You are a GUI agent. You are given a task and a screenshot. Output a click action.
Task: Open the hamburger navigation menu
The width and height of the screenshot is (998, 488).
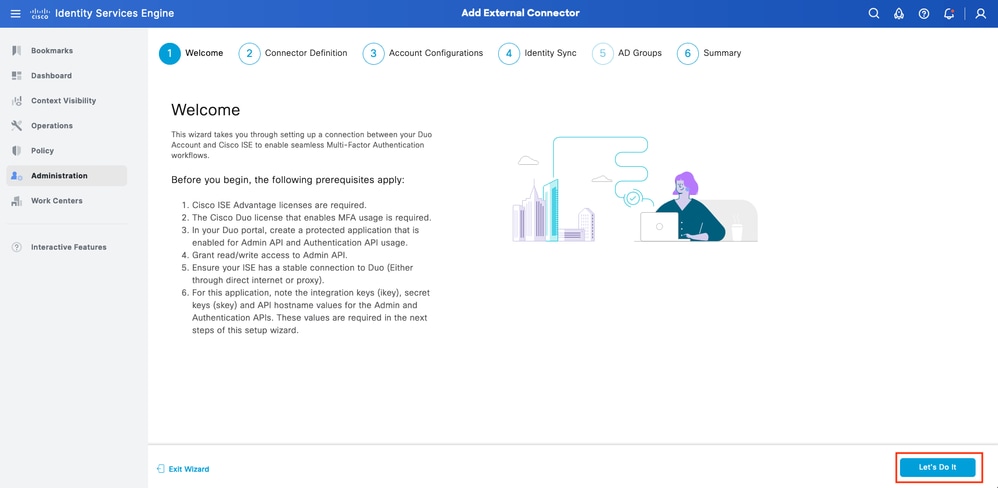(x=16, y=13)
